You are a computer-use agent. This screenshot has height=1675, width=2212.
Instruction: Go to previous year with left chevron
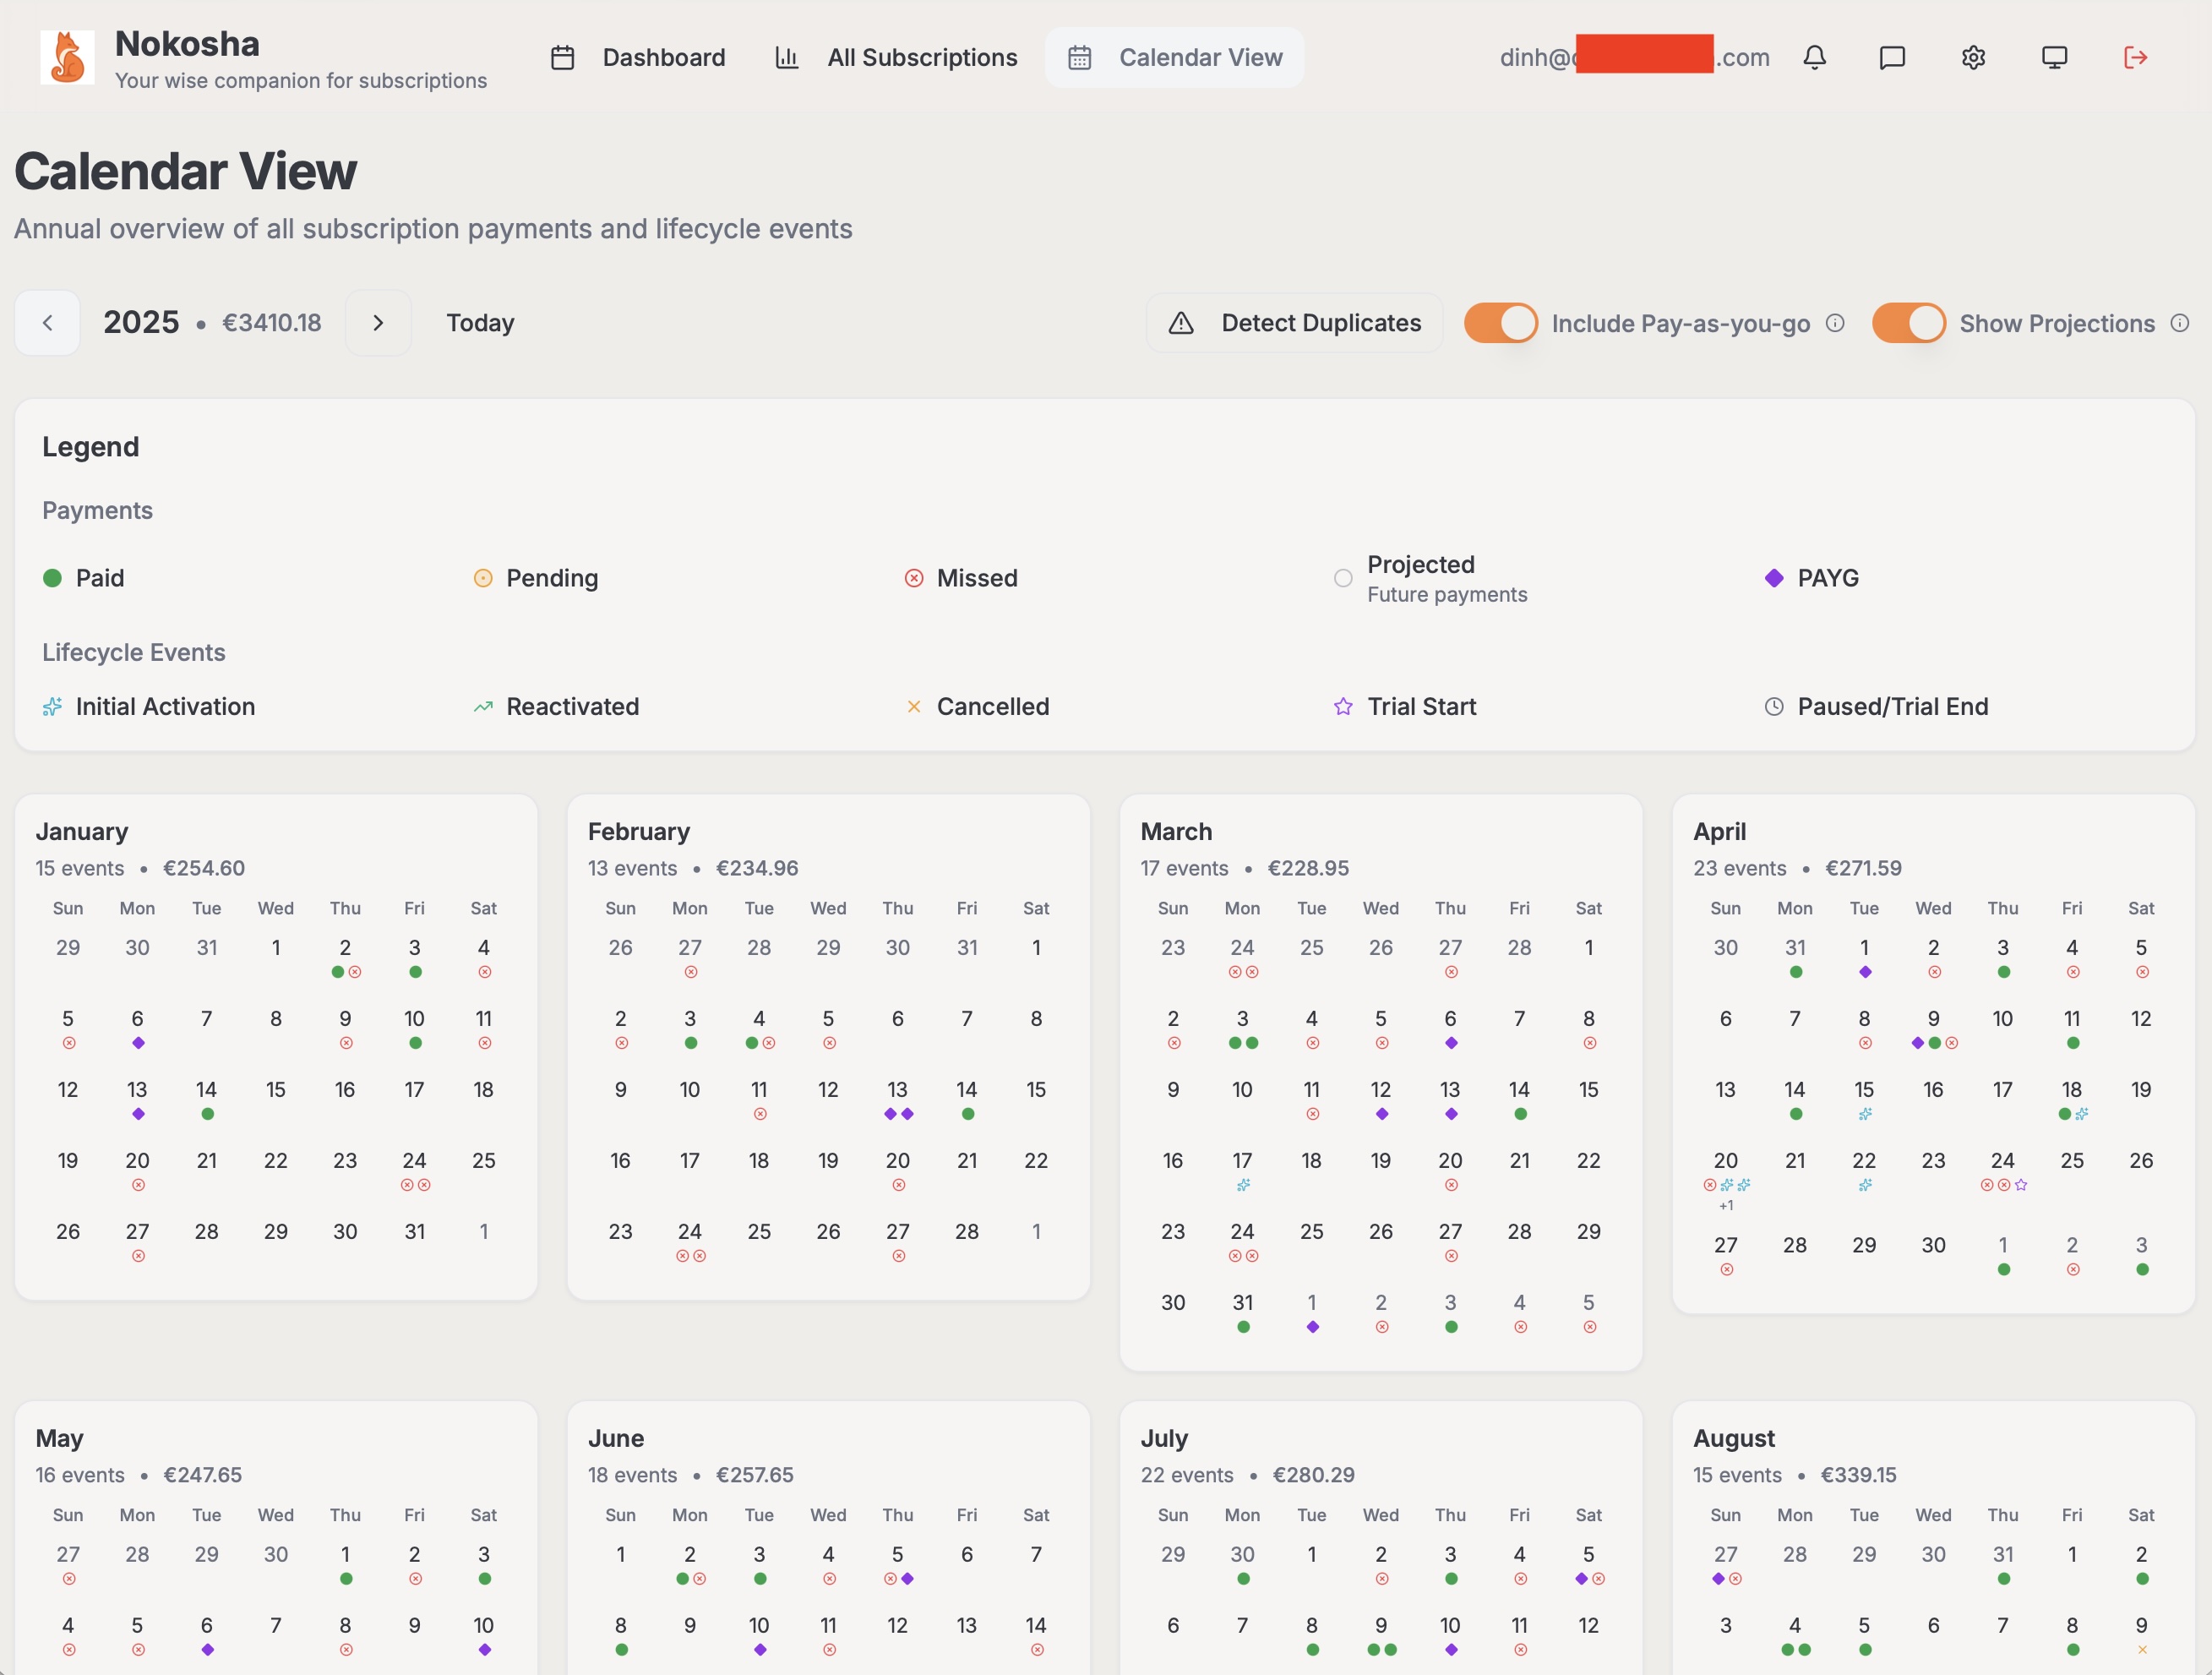[47, 322]
